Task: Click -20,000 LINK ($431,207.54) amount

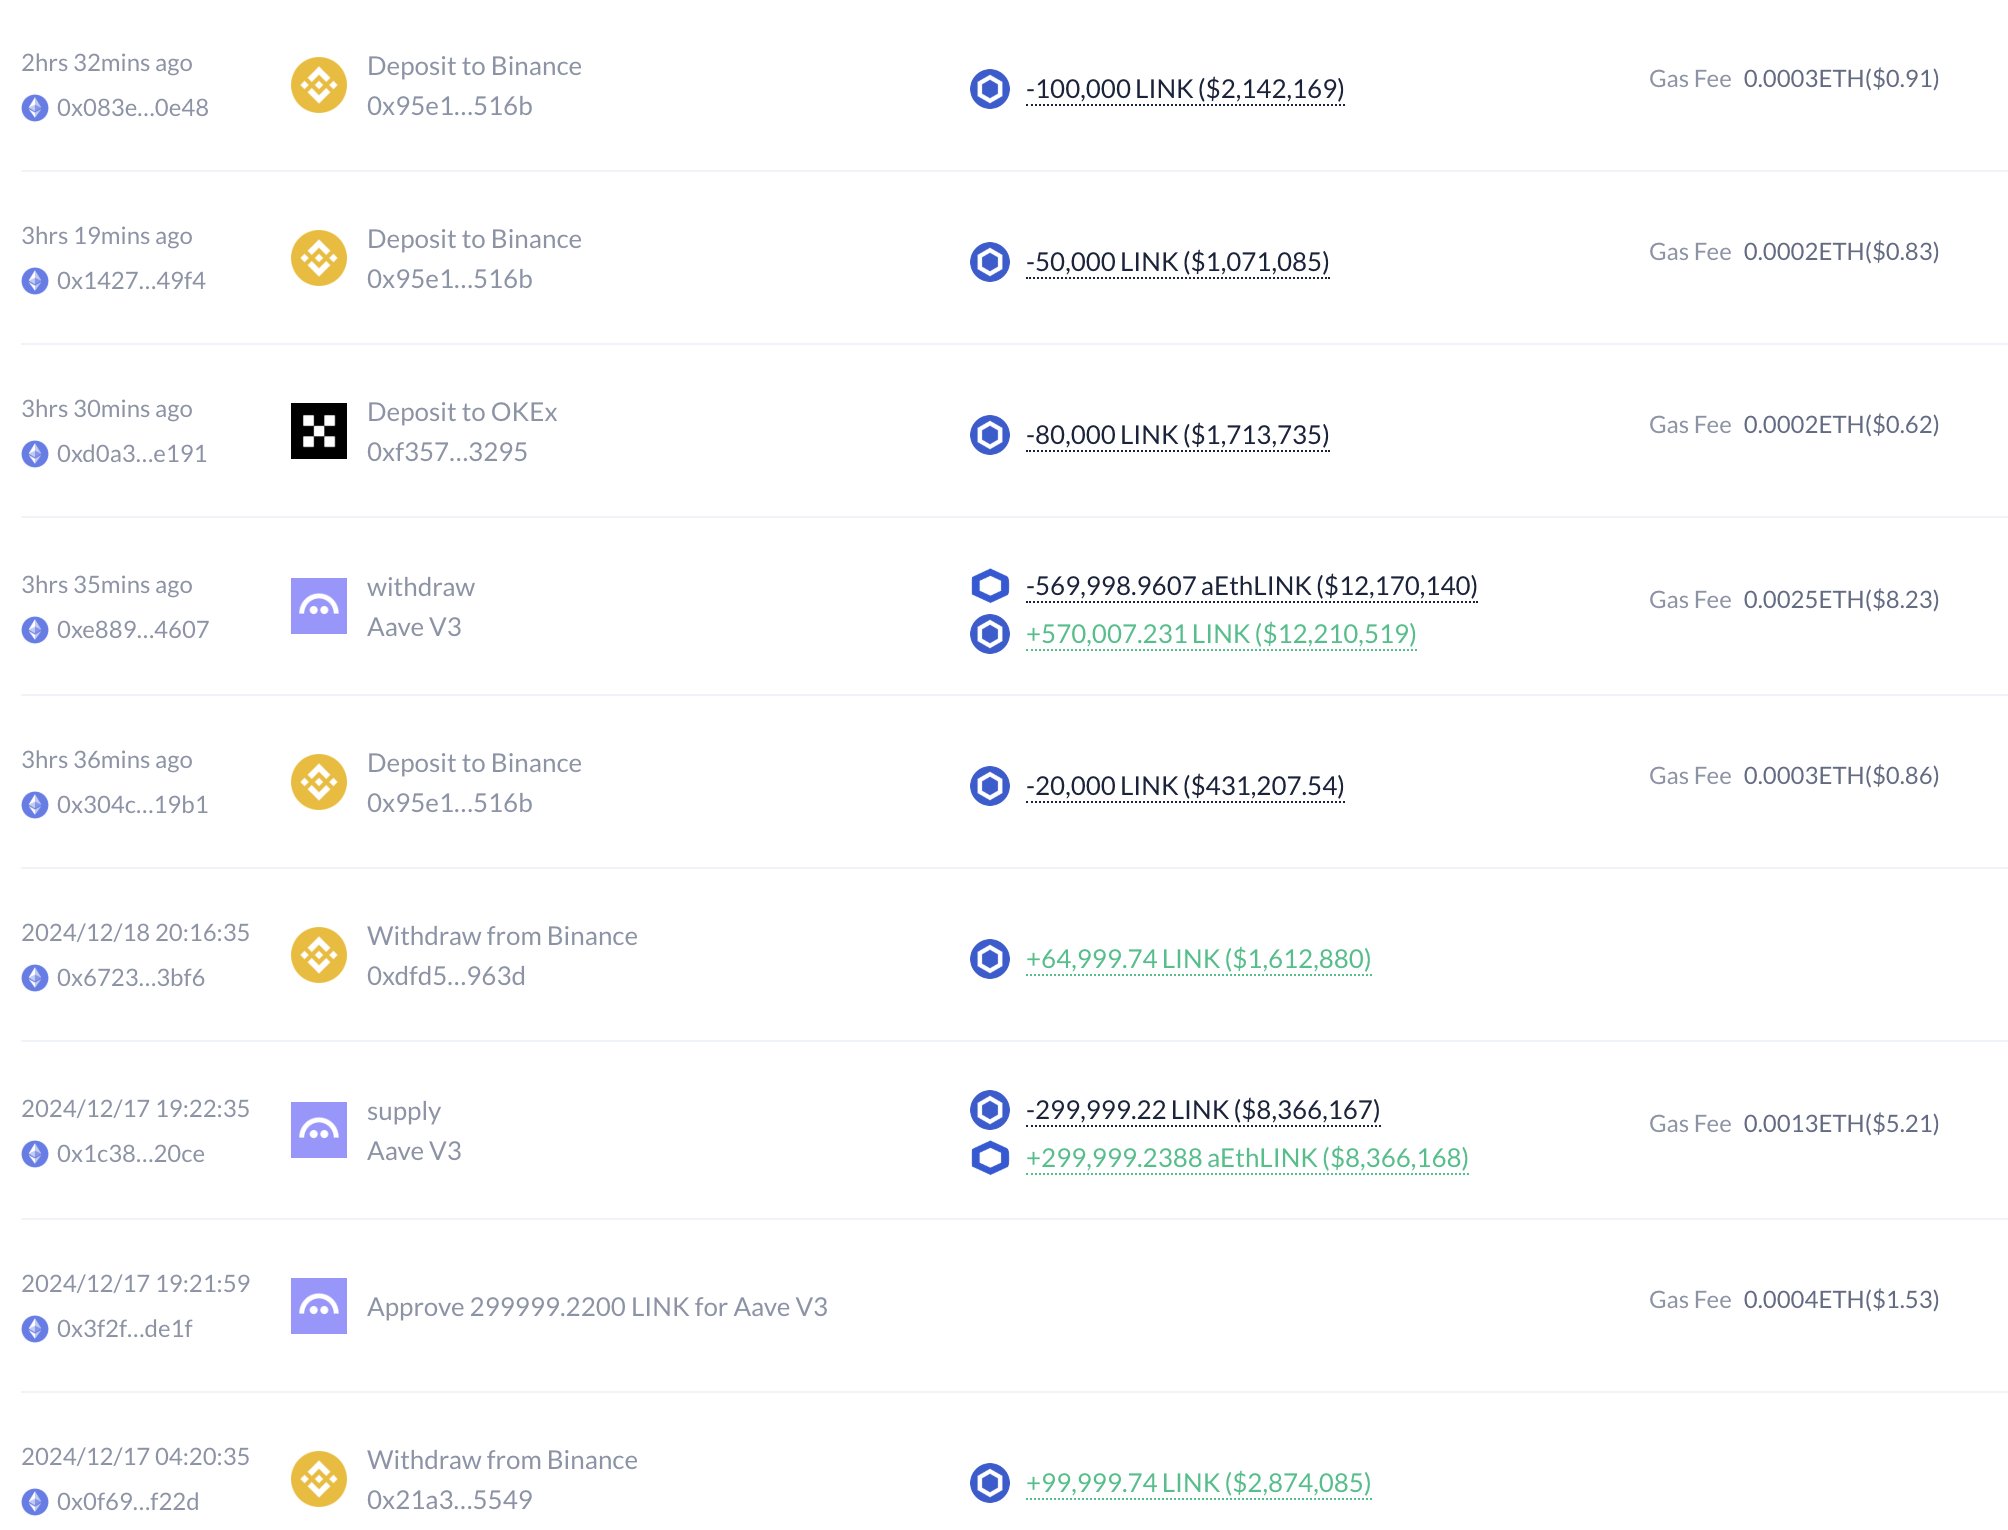Action: [1185, 786]
